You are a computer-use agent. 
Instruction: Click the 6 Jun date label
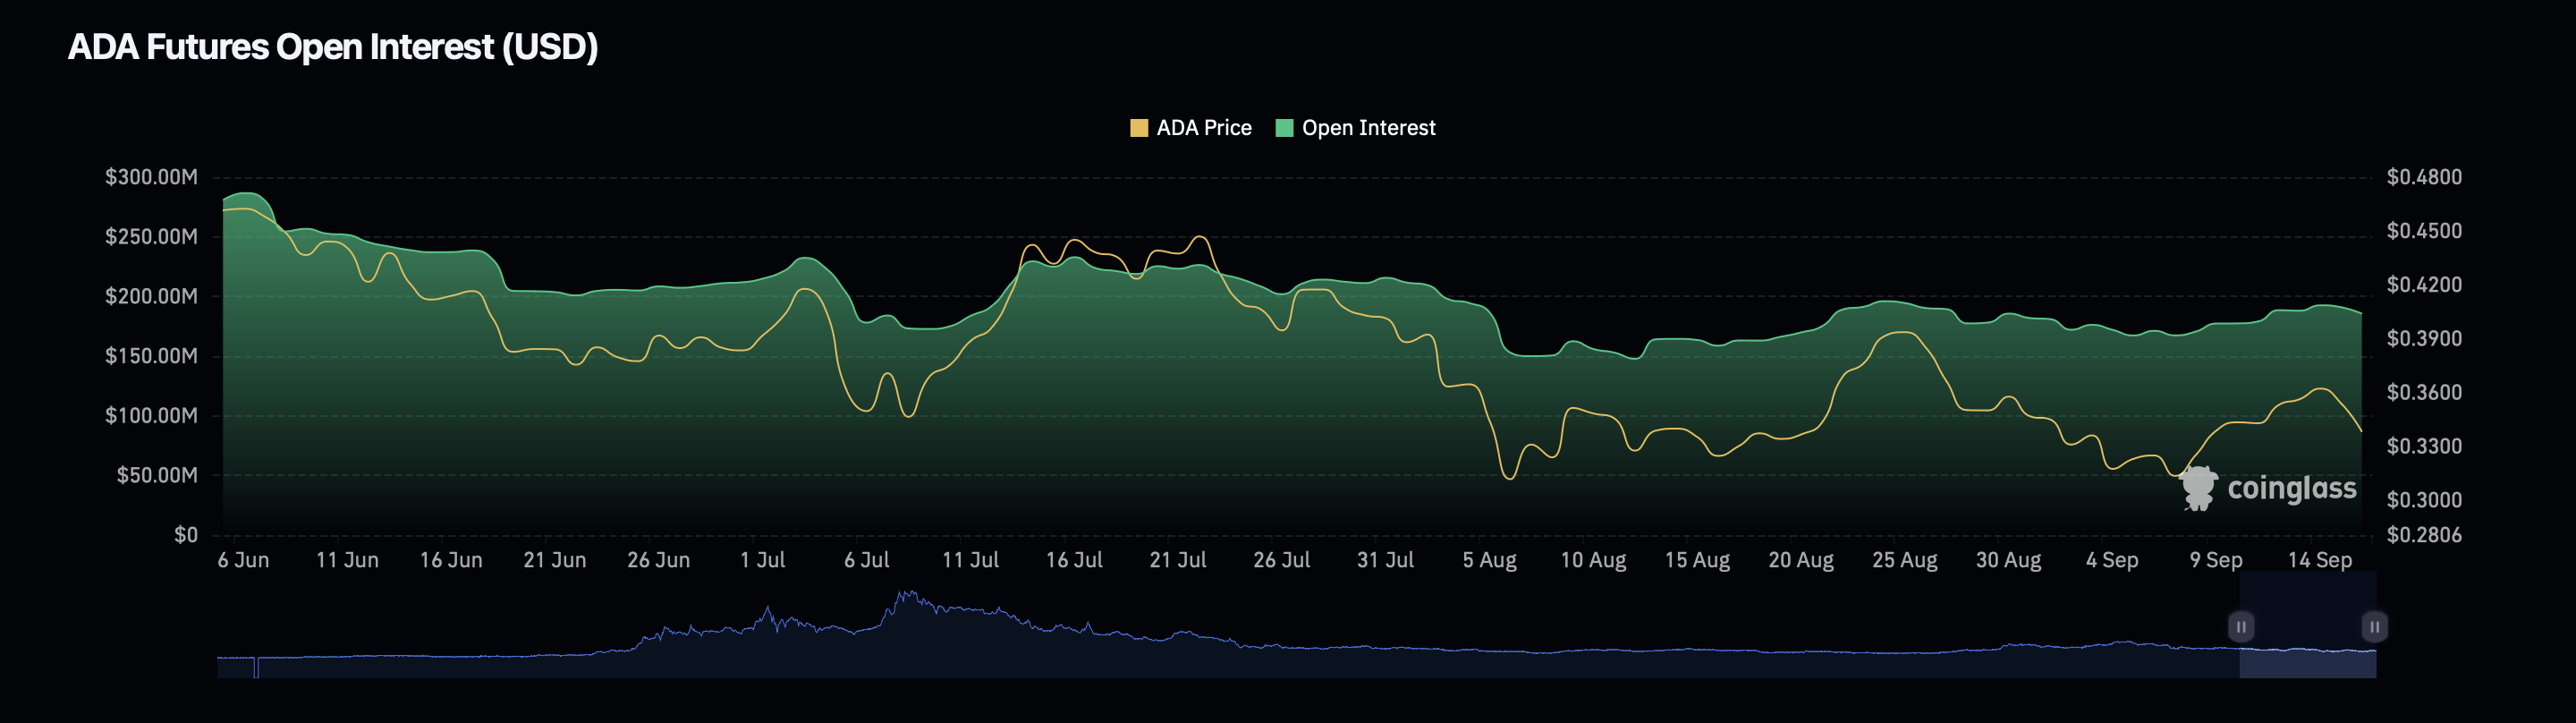point(243,560)
